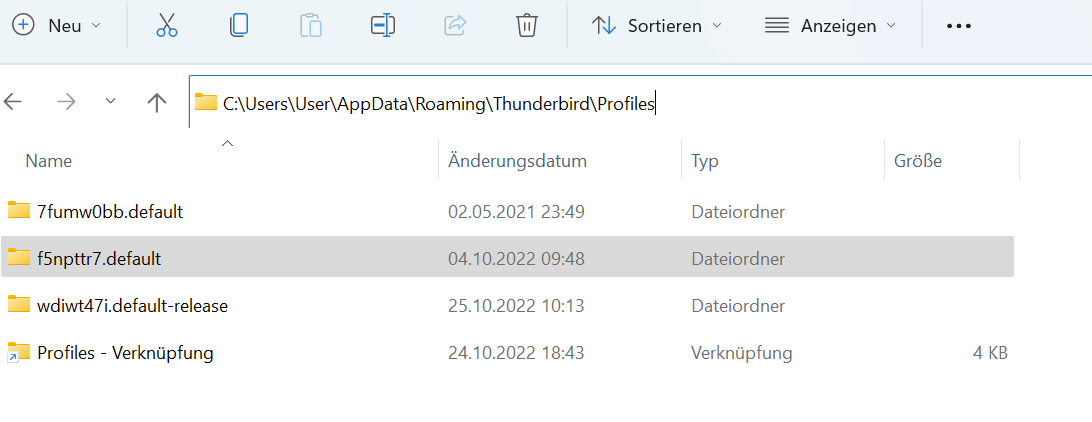Click the Rename icon in toolbar

click(382, 25)
